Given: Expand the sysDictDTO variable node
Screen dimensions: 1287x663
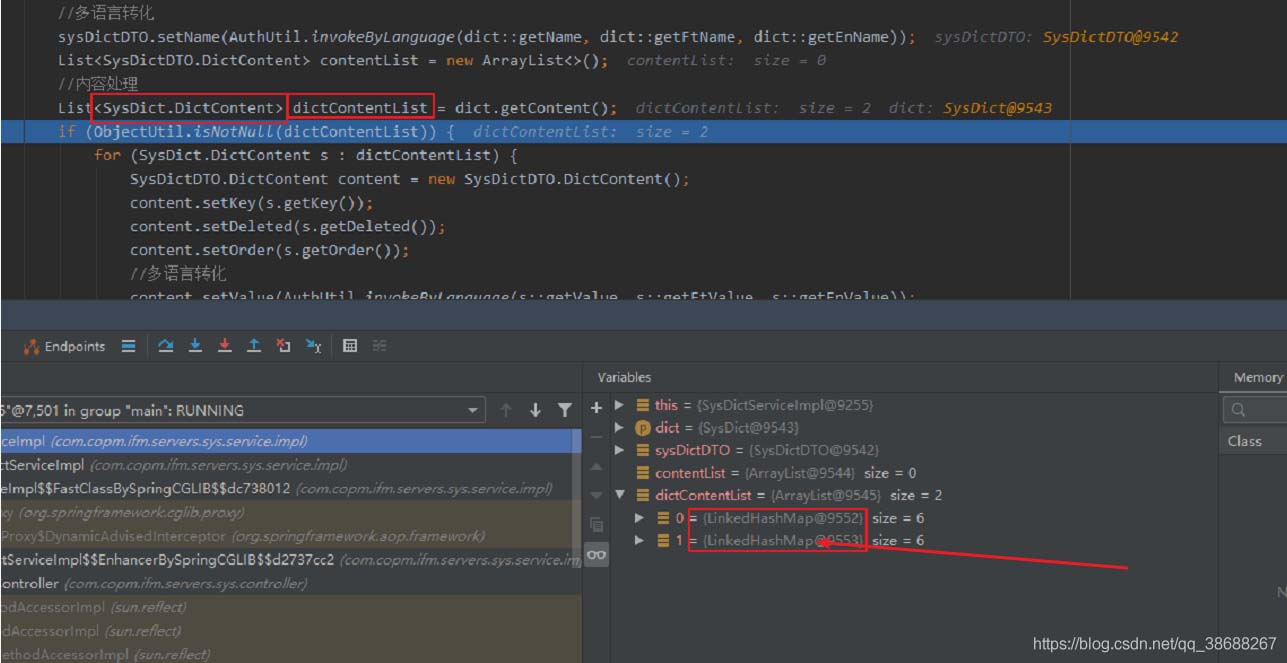Looking at the screenshot, I should 620,450.
